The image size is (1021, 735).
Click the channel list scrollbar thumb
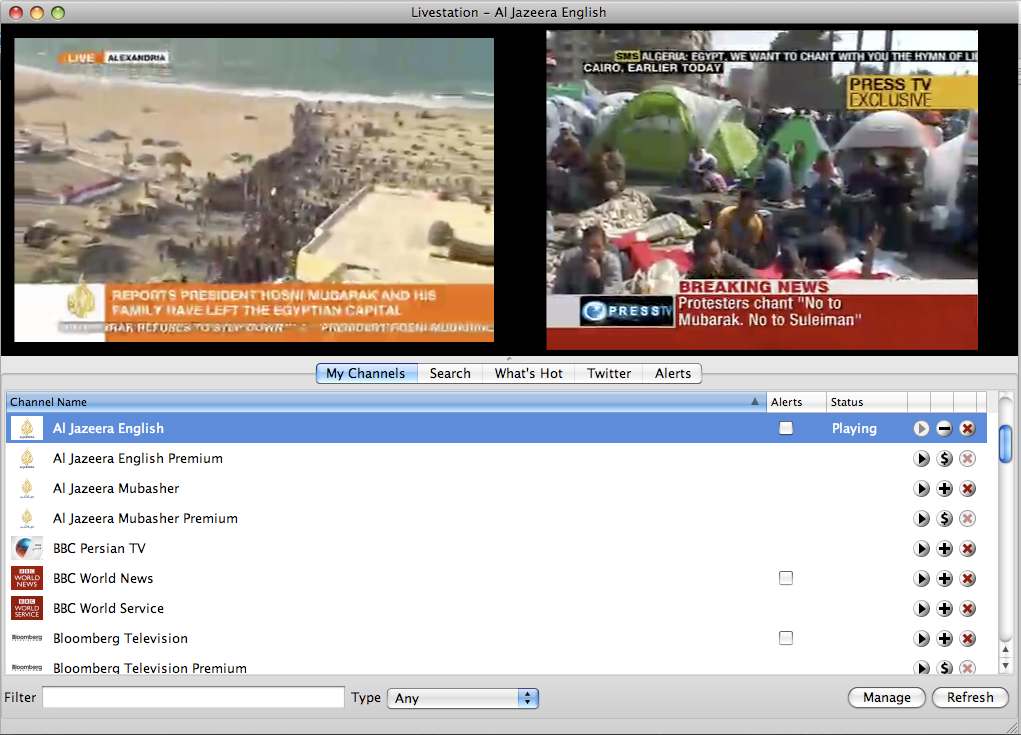pyautogui.click(x=1005, y=444)
